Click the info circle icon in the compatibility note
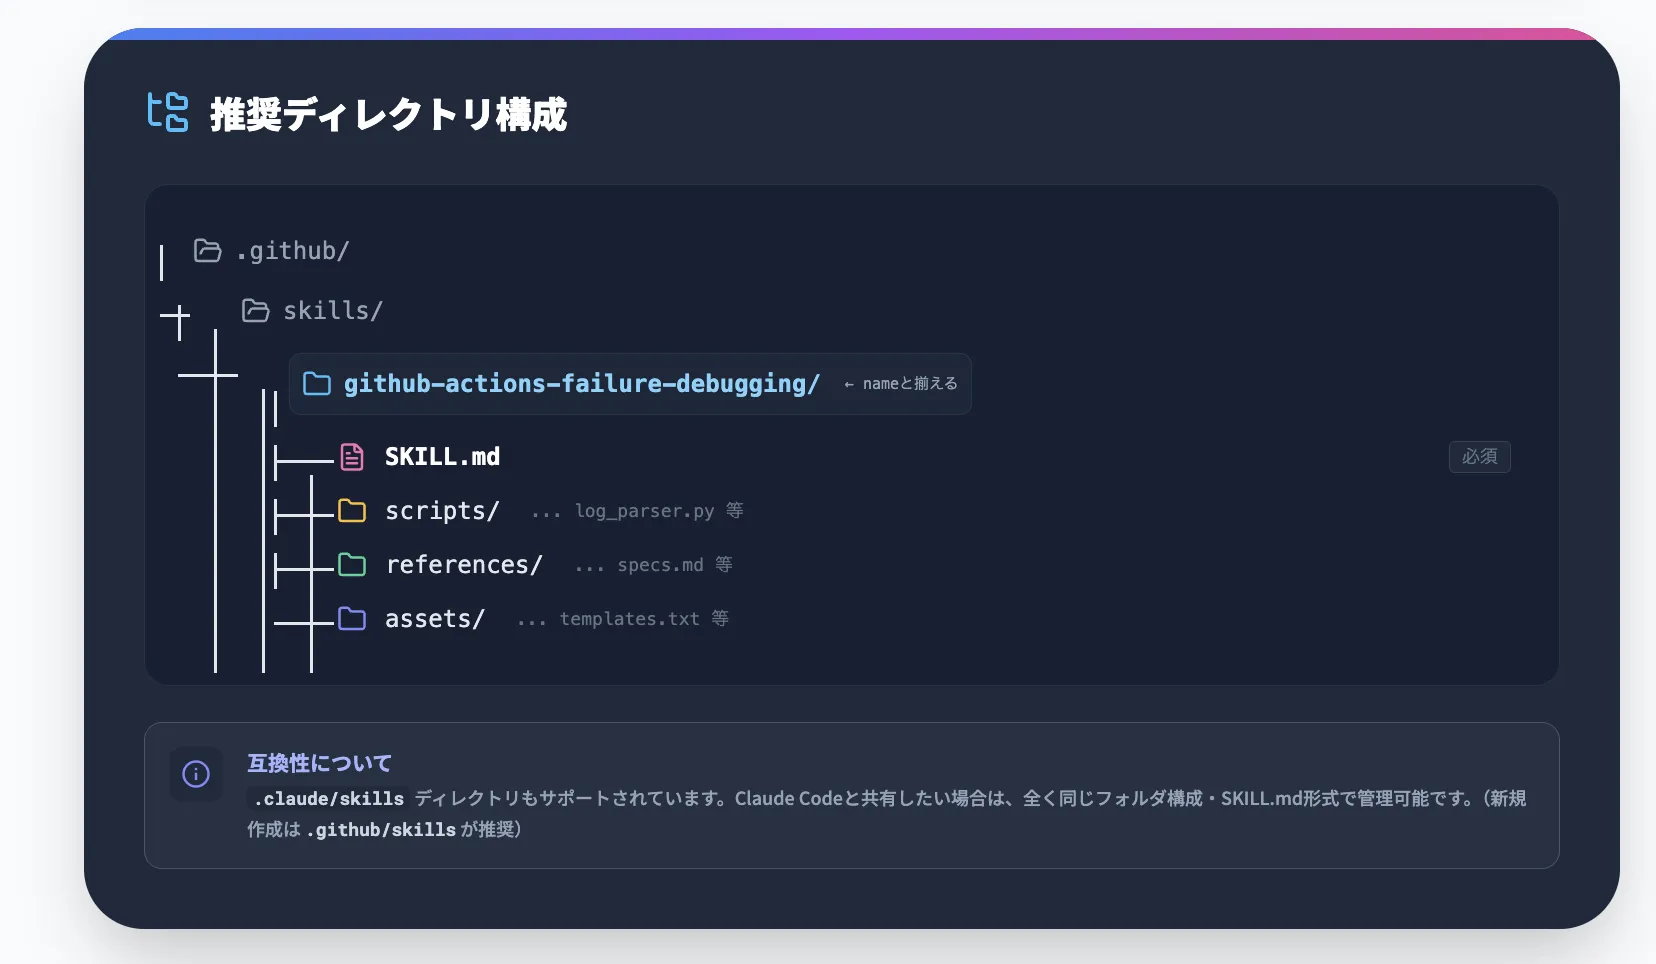 pyautogui.click(x=196, y=774)
